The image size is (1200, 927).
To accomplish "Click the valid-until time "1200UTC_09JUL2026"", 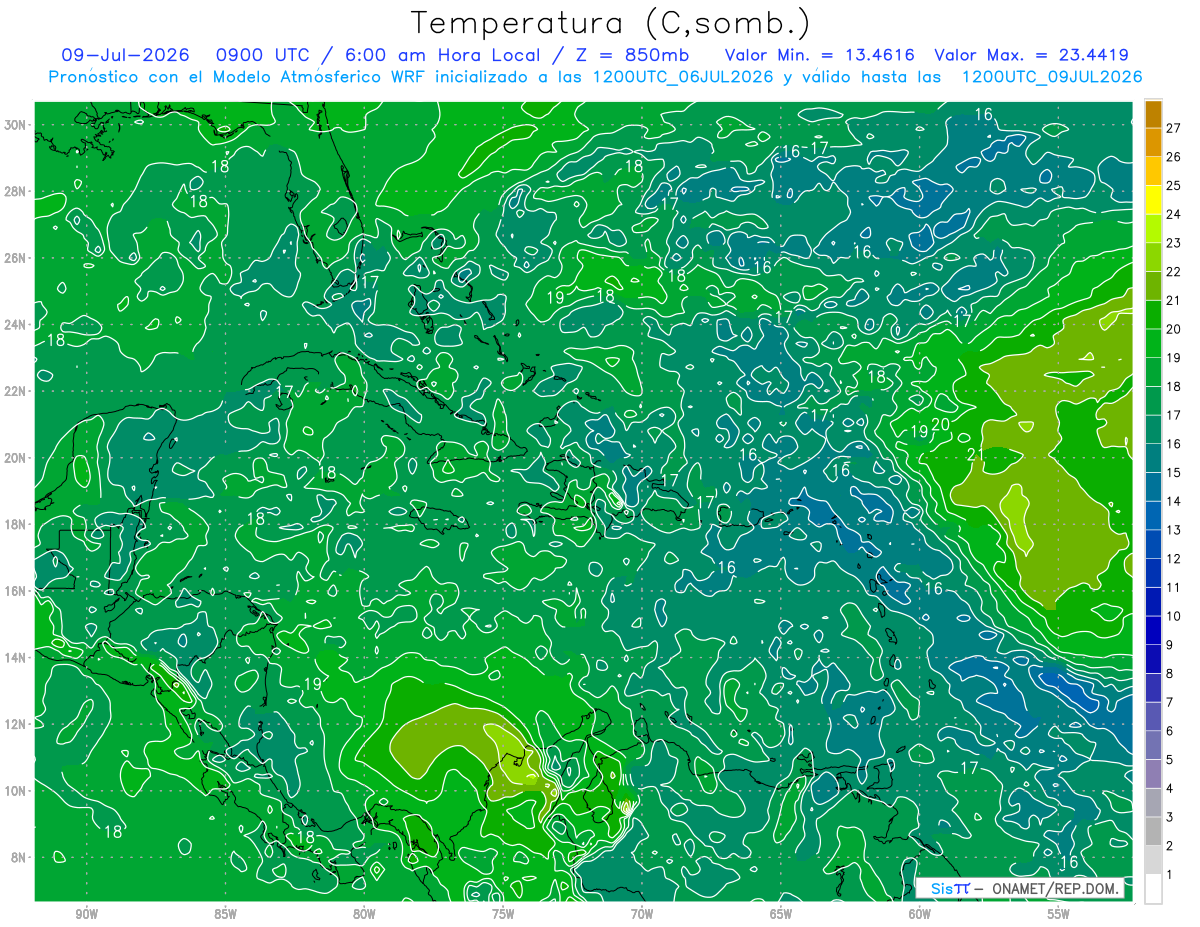I will (1052, 77).
